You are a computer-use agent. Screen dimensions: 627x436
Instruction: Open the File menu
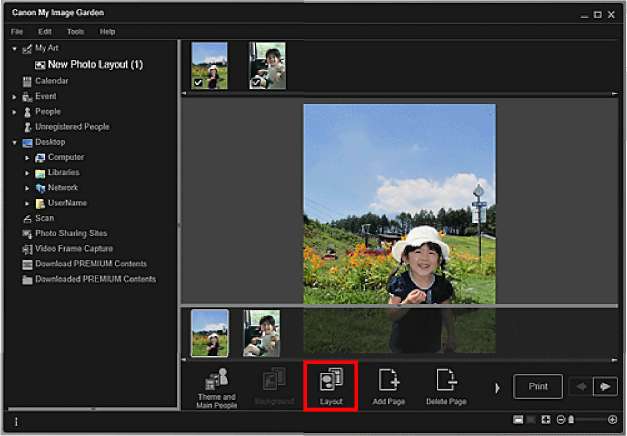17,32
